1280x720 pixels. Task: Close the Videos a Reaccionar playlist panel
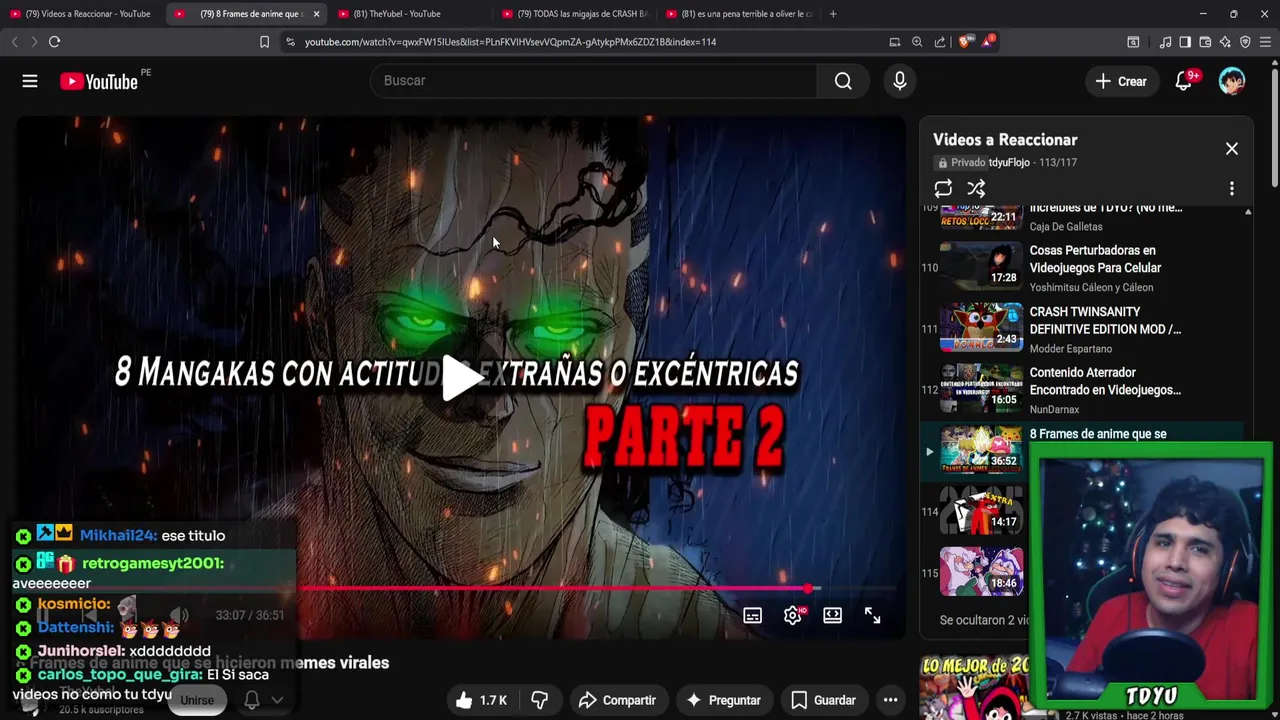click(x=1232, y=148)
